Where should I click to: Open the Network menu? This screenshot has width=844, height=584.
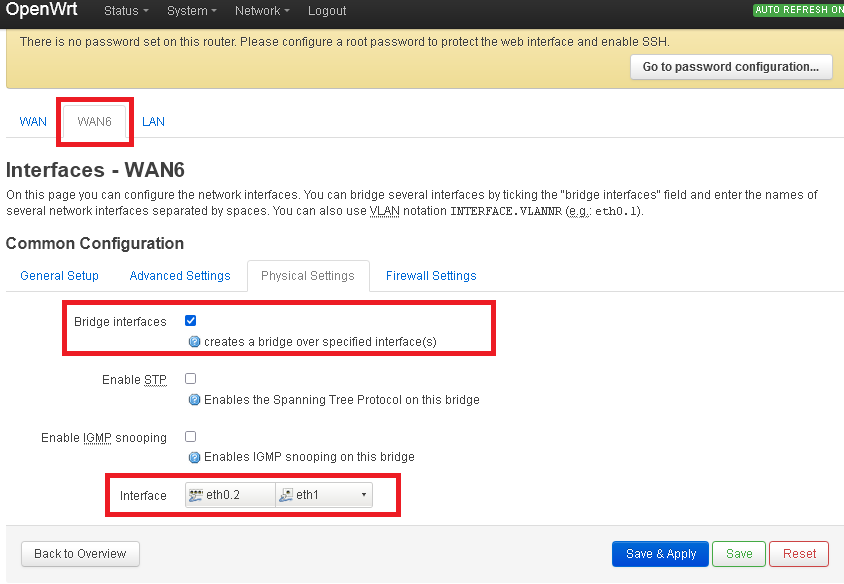tap(262, 11)
